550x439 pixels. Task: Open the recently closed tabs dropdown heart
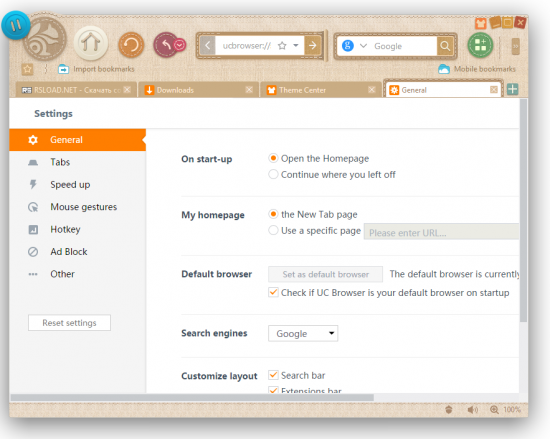180,45
